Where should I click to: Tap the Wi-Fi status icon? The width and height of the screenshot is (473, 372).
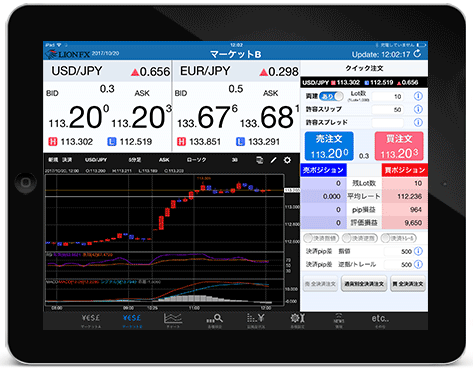click(59, 45)
